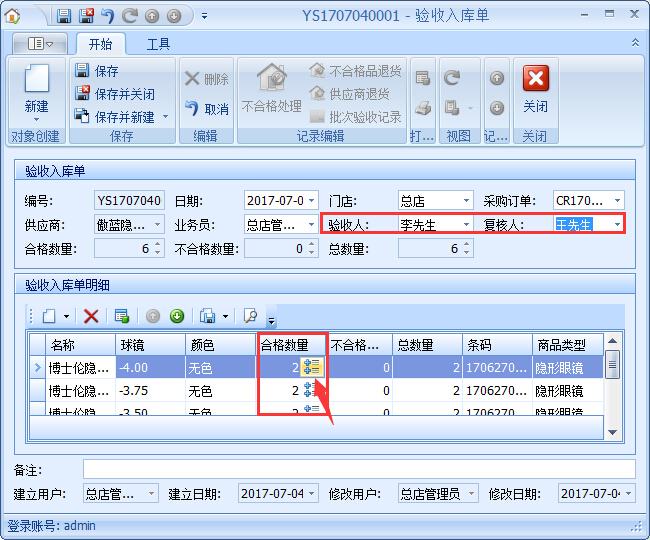Click the green down arrow in detail toolbar
Viewport: 650px width, 540px height.
[x=177, y=316]
